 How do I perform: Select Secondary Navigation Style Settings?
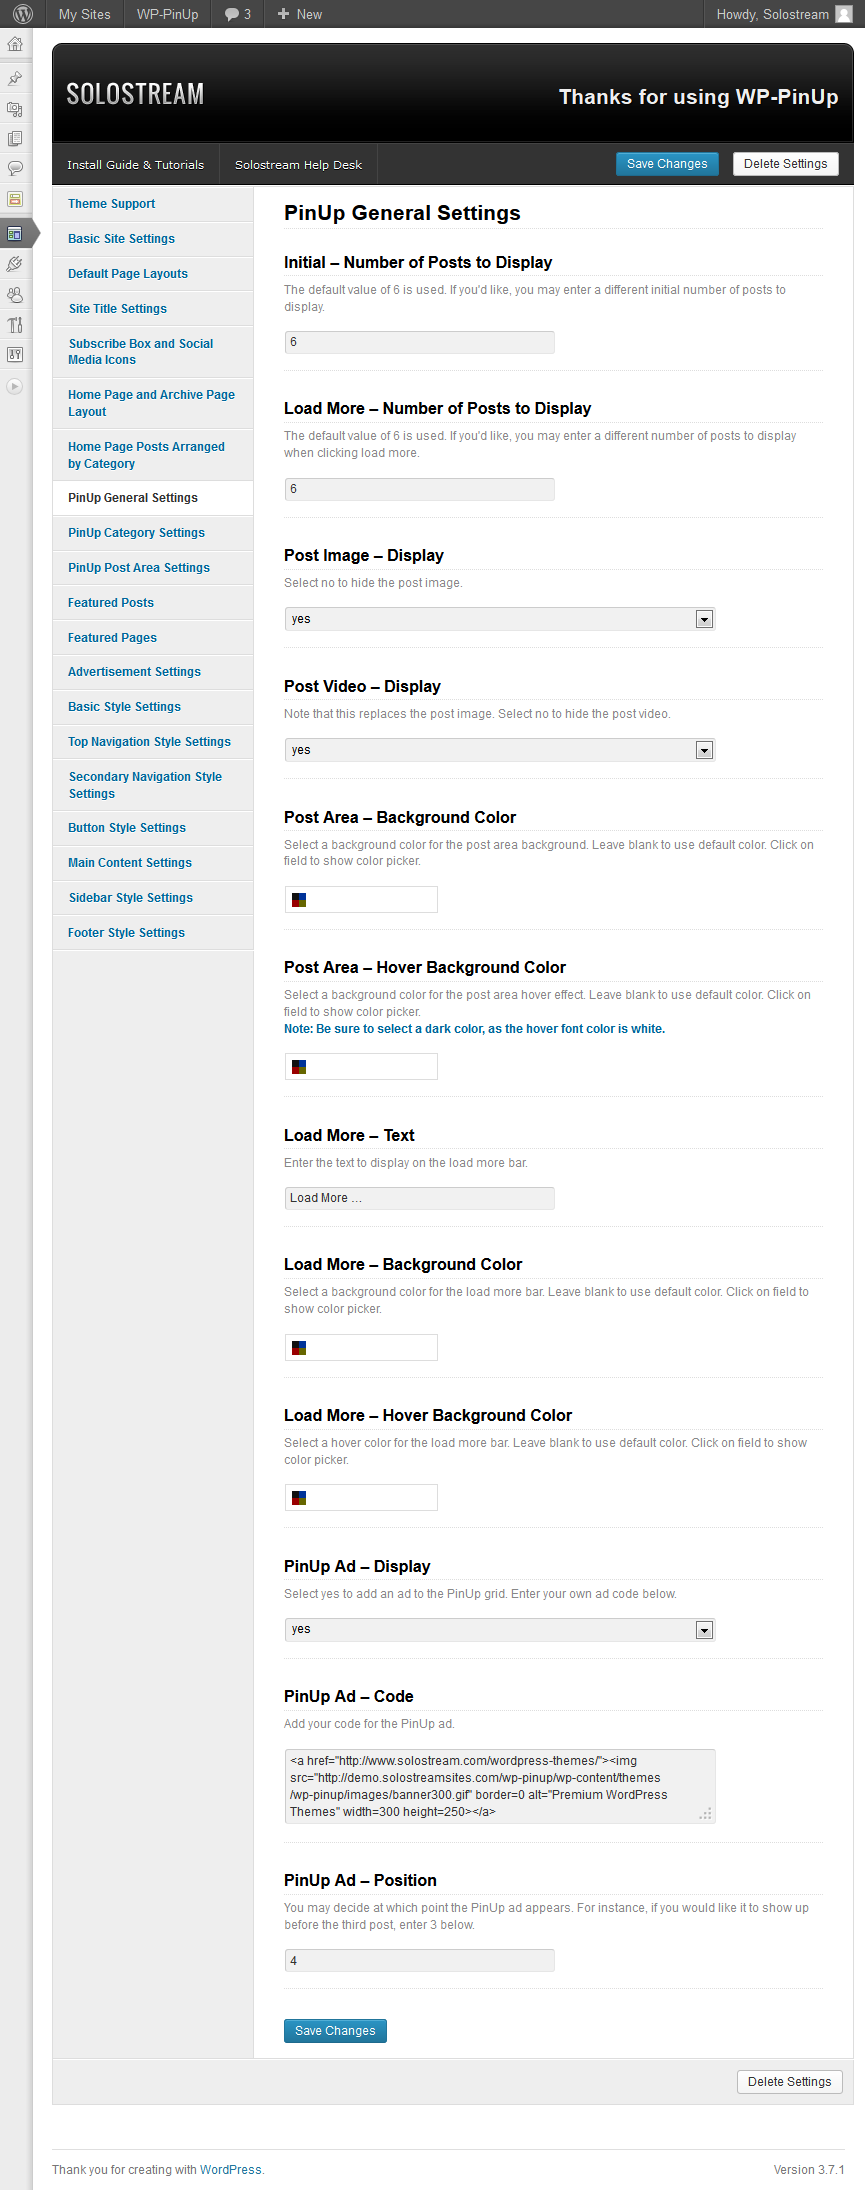(x=153, y=785)
